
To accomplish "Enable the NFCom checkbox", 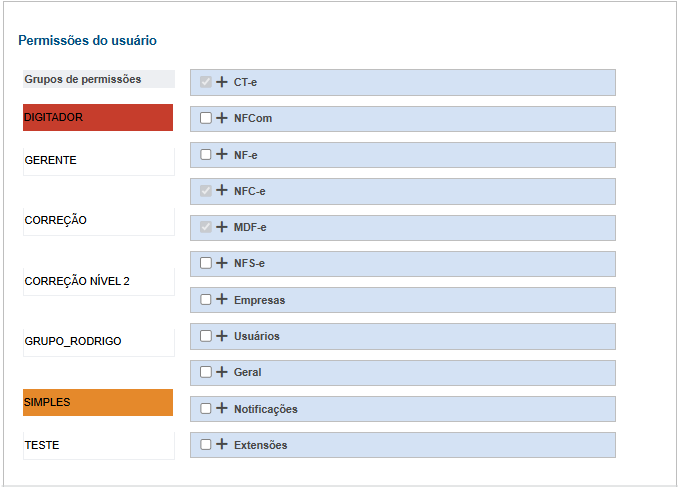I will click(205, 118).
